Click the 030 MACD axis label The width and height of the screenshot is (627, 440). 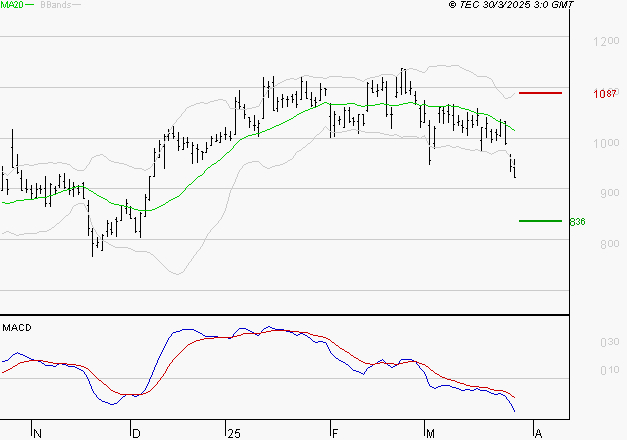coord(609,342)
